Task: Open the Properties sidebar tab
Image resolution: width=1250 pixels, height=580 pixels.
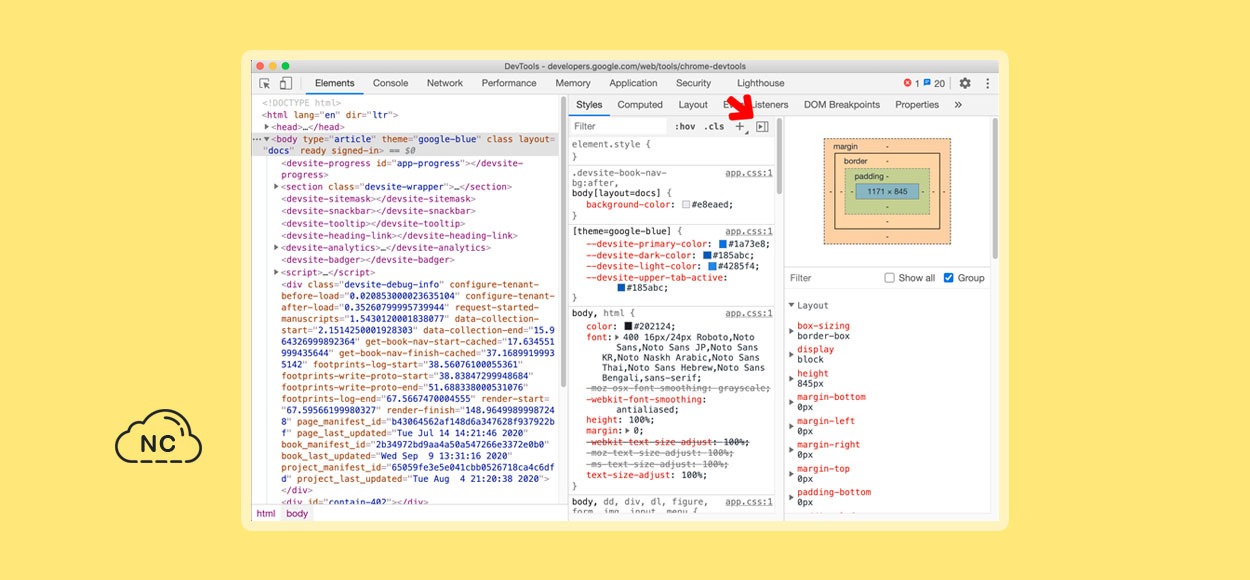Action: 917,105
